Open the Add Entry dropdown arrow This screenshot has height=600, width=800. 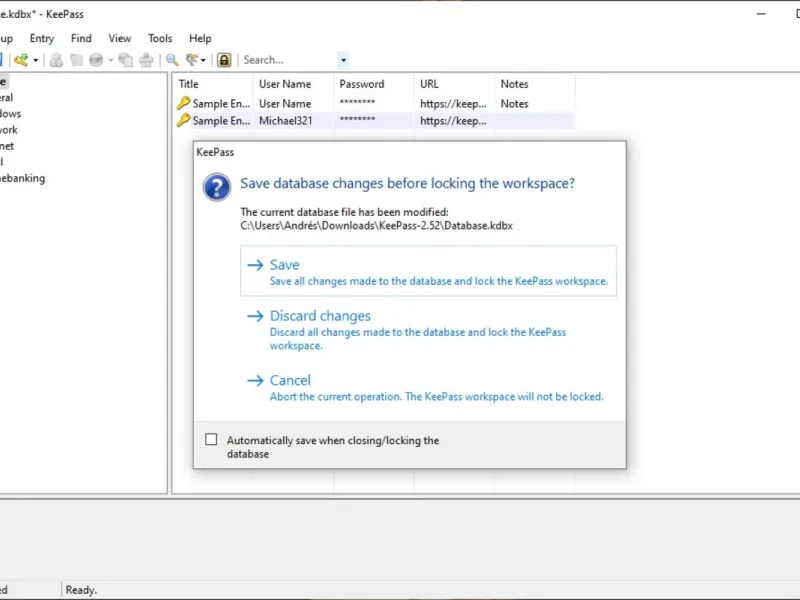point(36,60)
